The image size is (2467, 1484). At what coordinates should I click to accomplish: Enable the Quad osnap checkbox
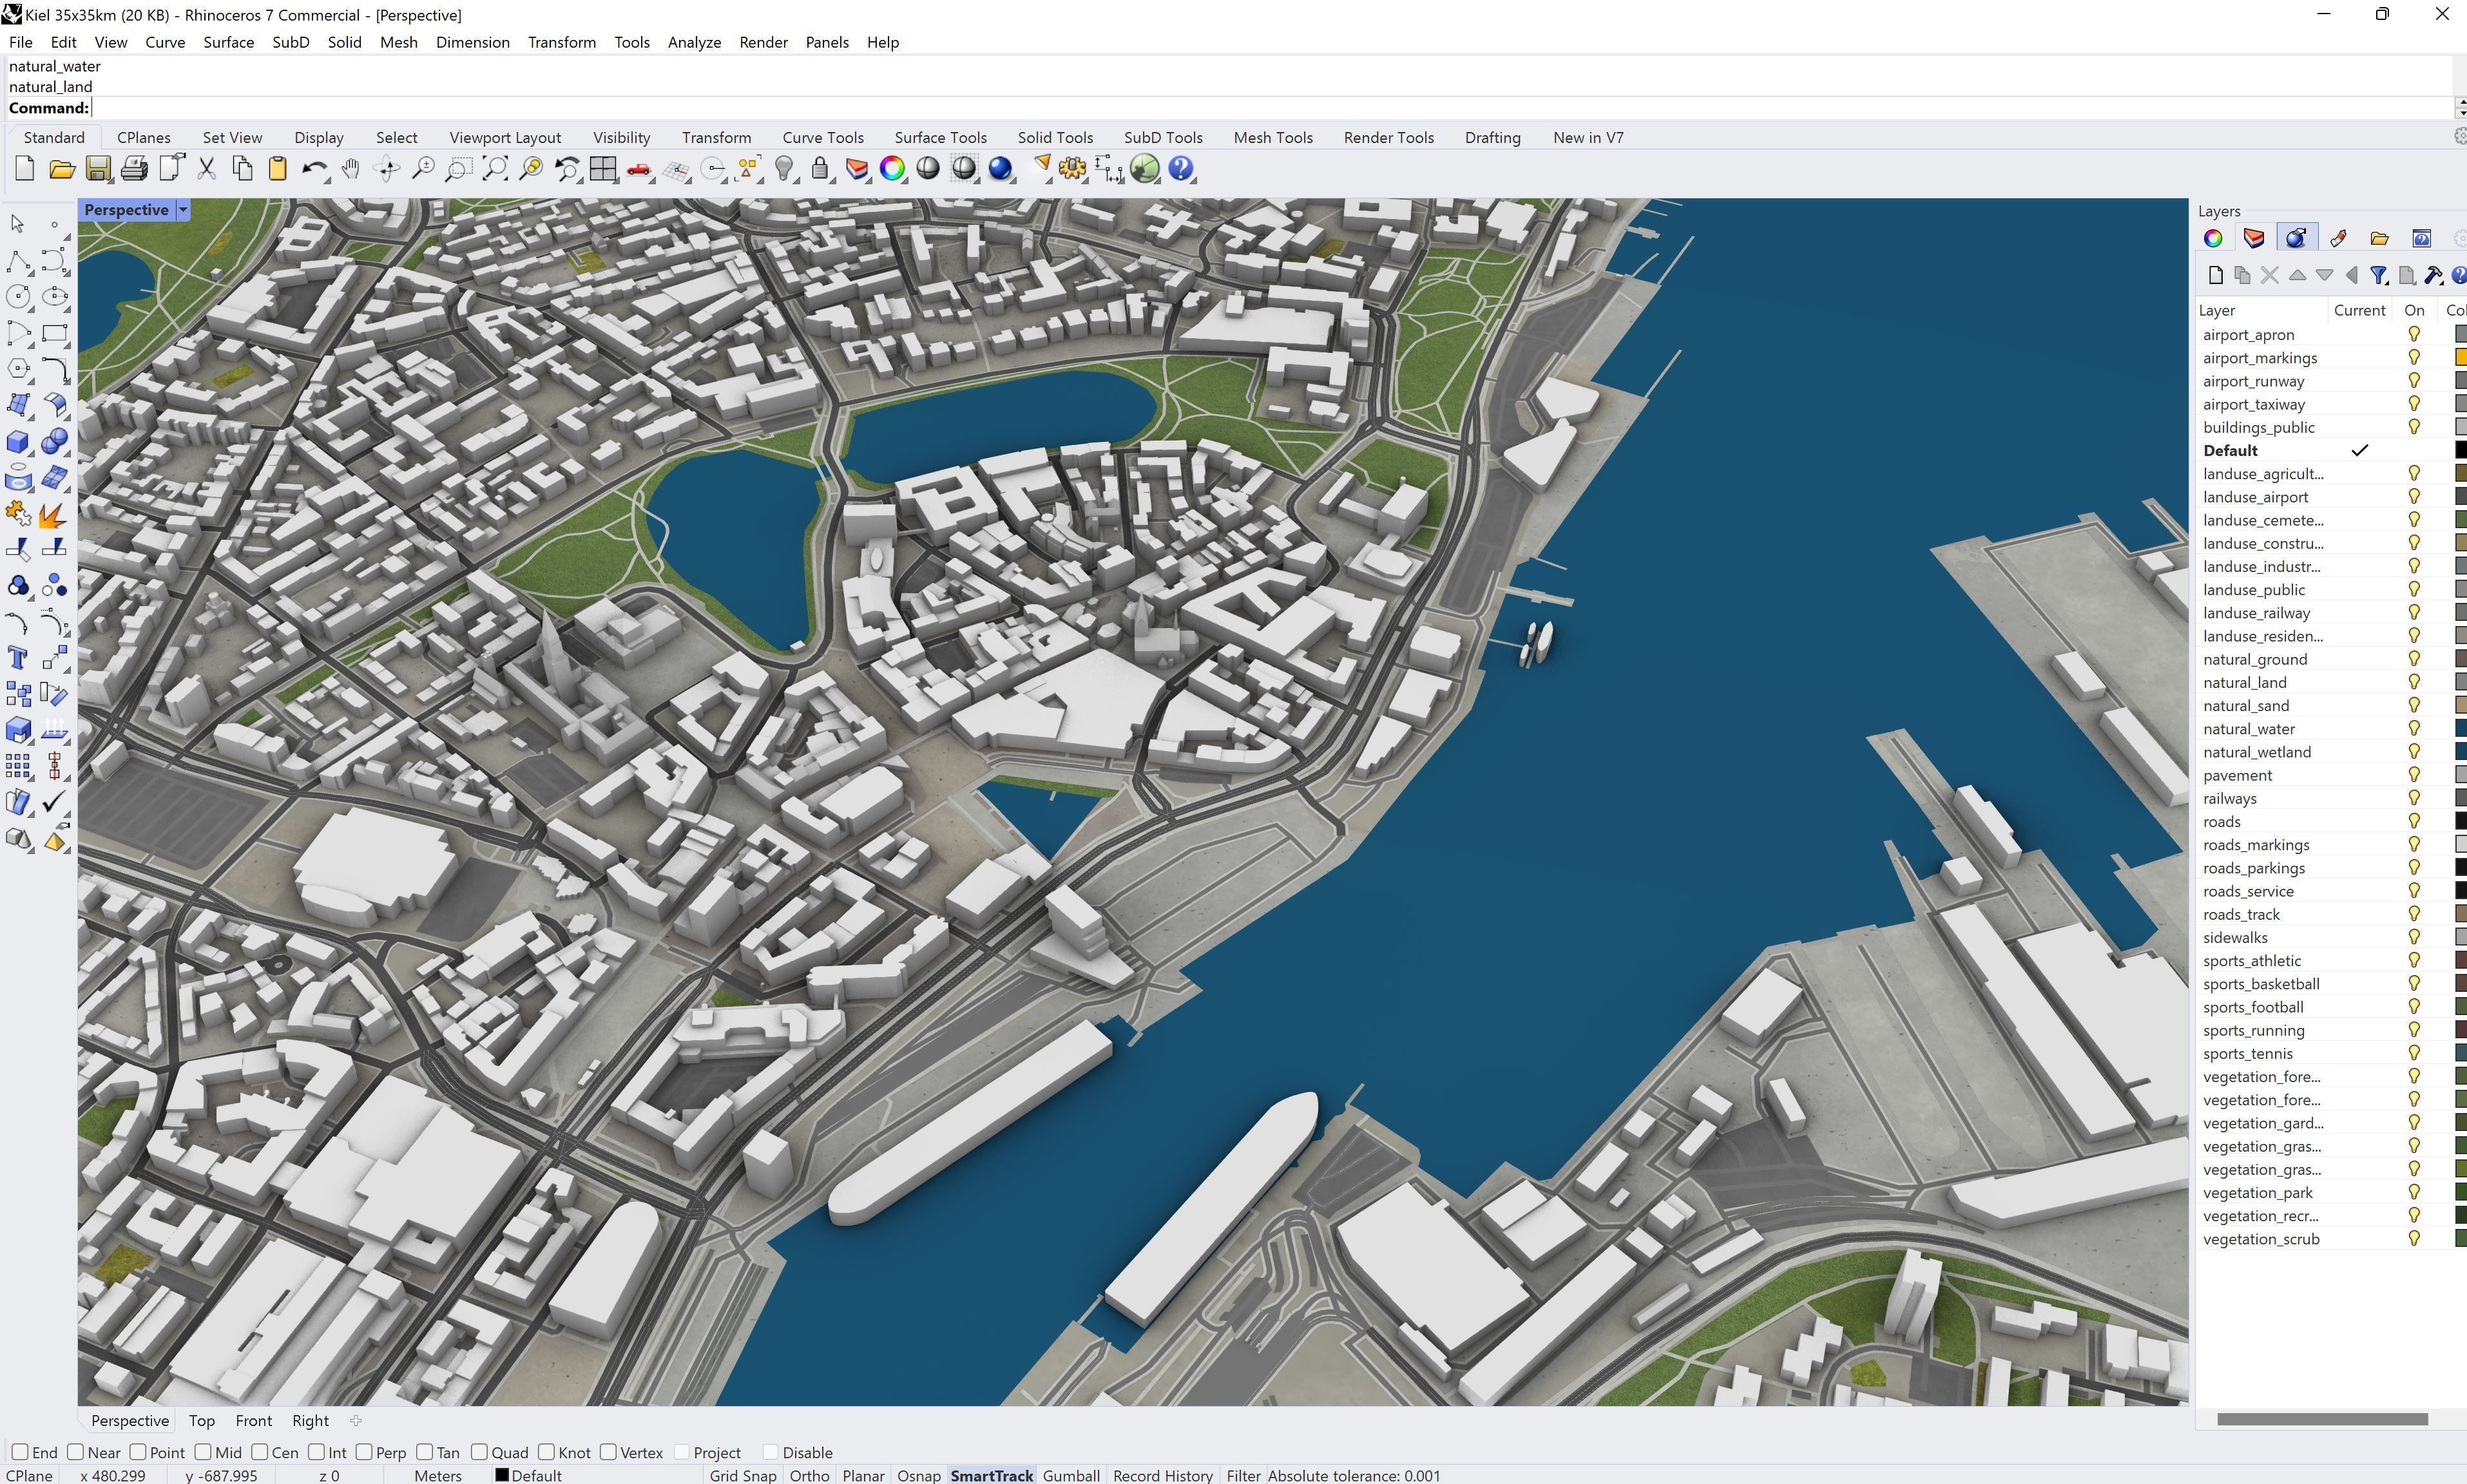pos(480,1452)
